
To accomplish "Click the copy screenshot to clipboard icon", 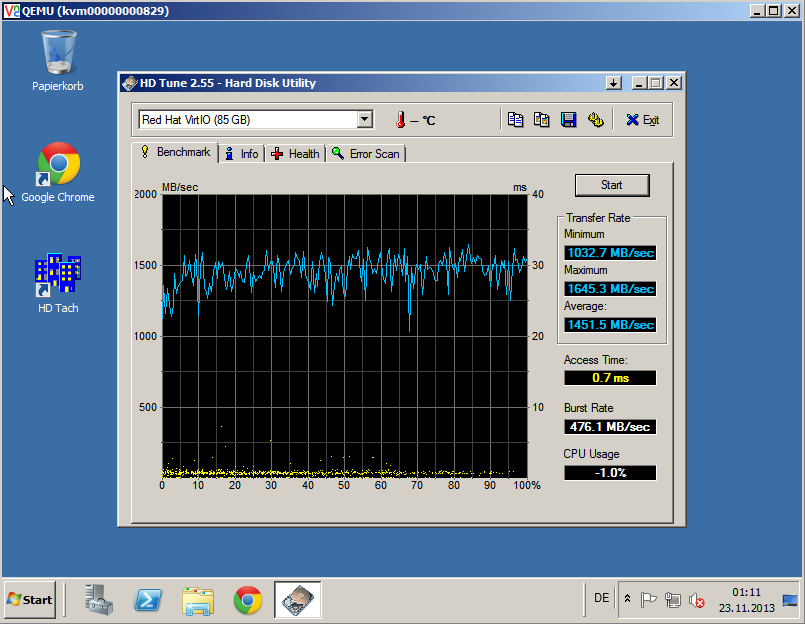I will [542, 120].
